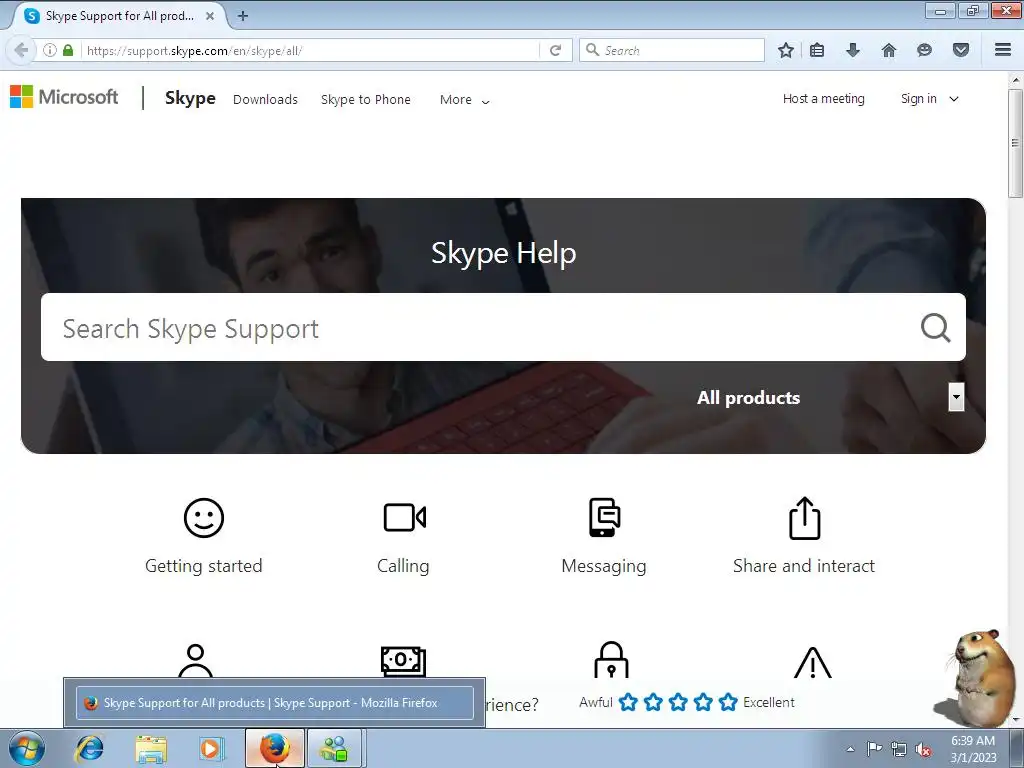
Task: Open Windows Explorer folder on taskbar
Action: [x=151, y=748]
